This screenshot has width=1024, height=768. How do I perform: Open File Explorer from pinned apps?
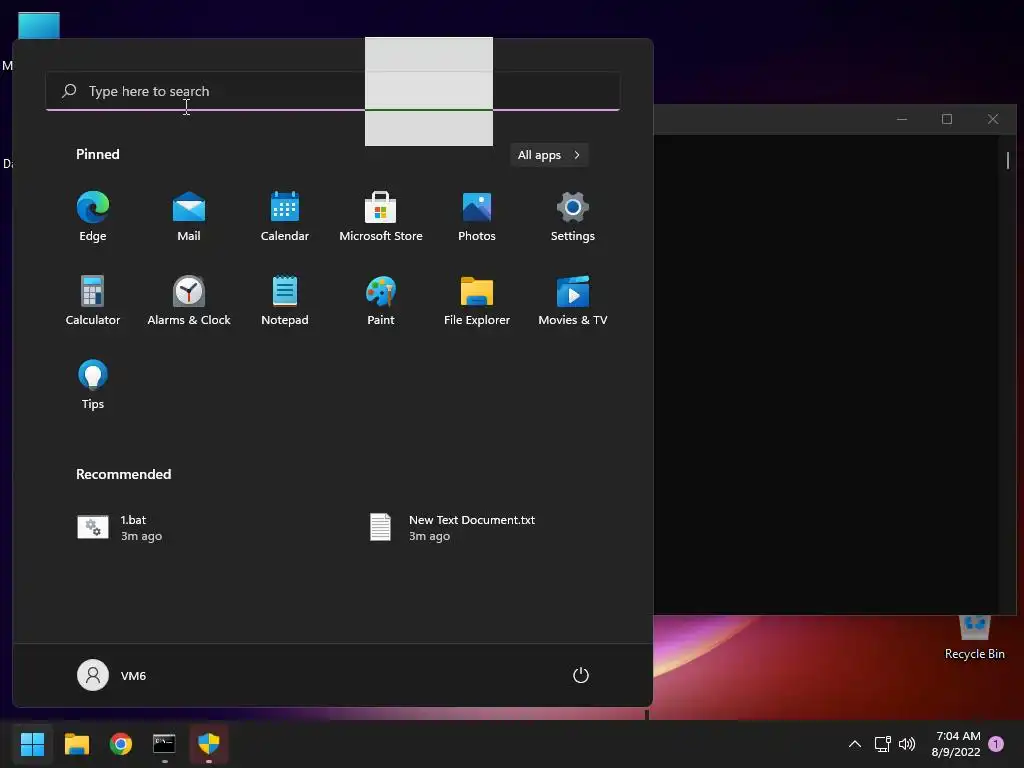[477, 300]
